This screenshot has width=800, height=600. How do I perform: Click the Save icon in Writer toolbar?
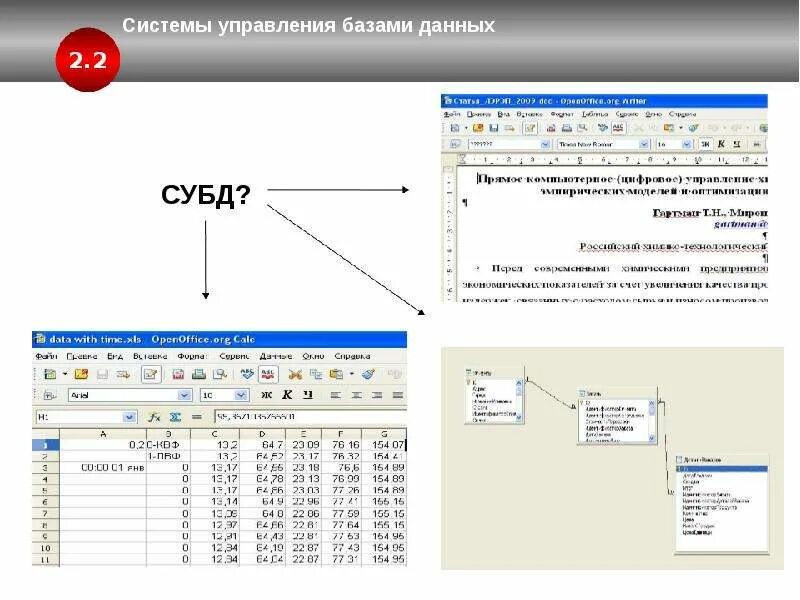point(494,128)
